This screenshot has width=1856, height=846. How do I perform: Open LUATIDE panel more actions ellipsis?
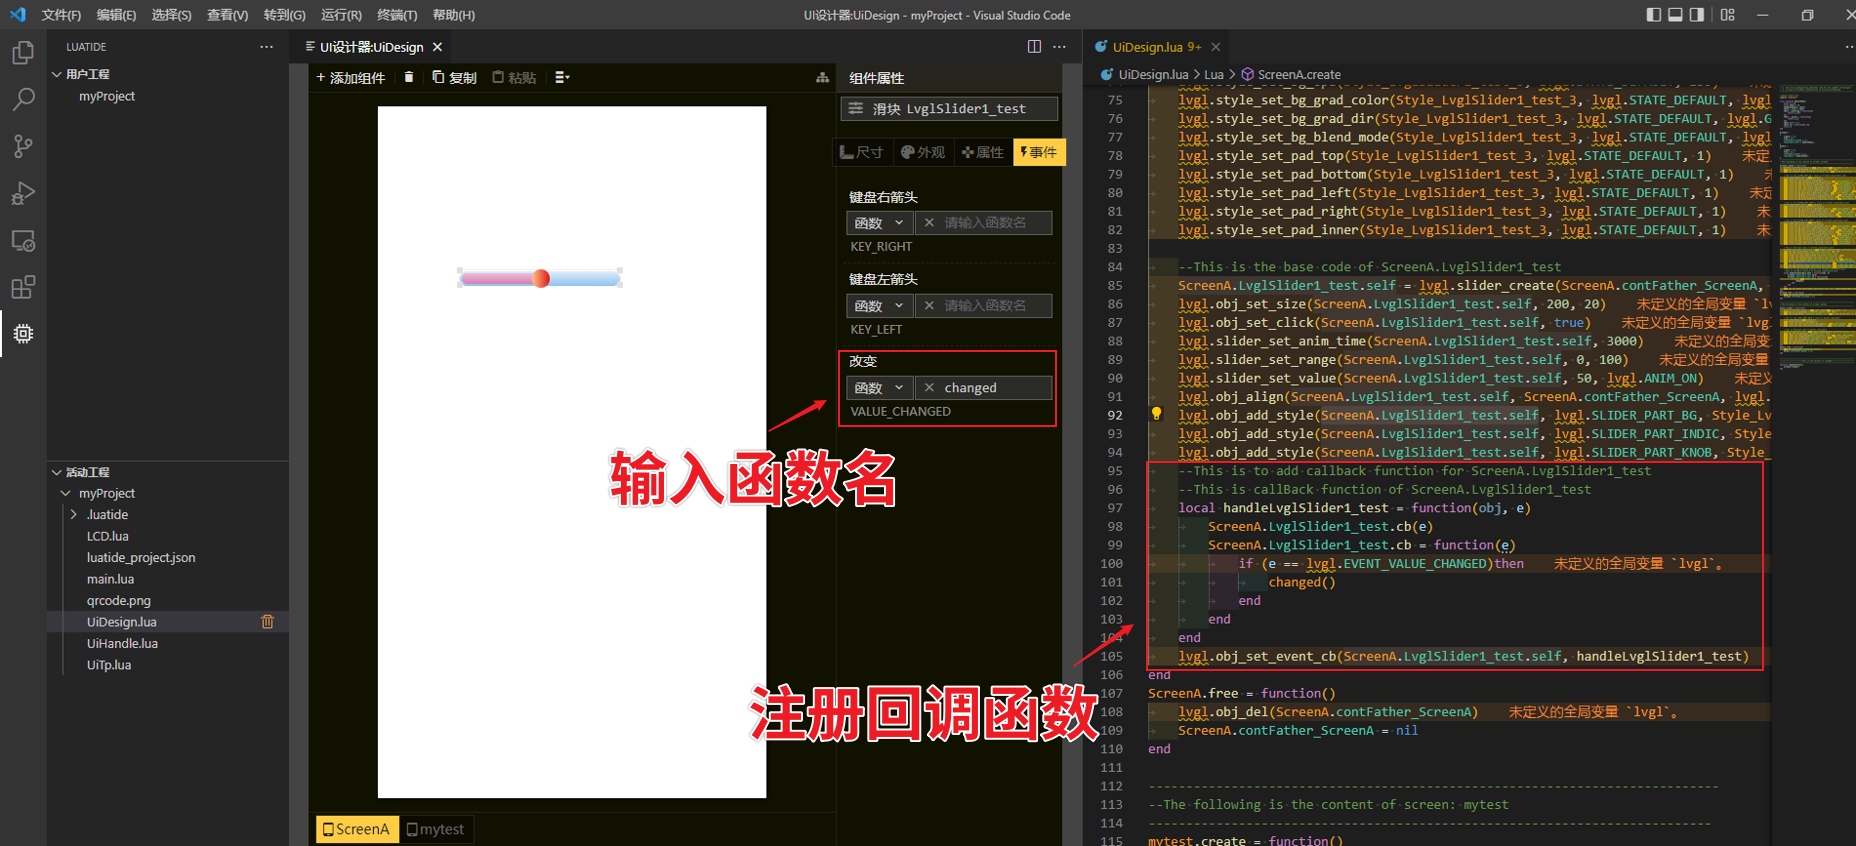(266, 47)
